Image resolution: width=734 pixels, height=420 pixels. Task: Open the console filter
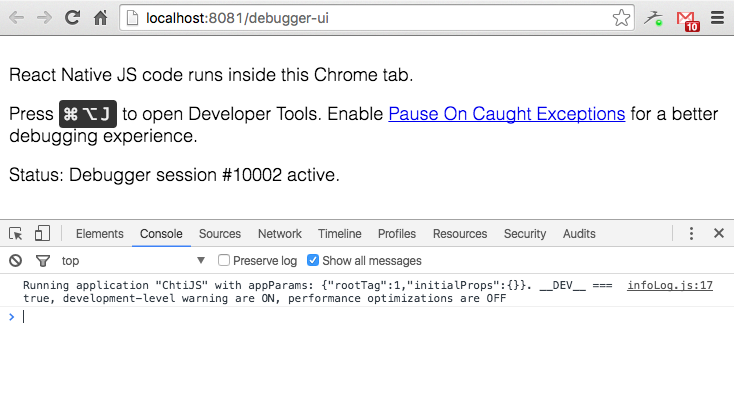(x=43, y=260)
